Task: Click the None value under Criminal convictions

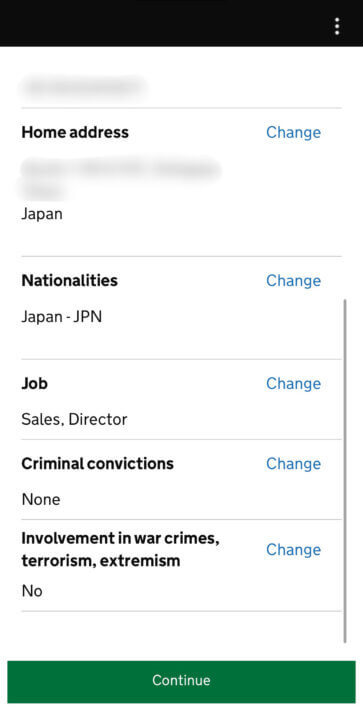Action: click(41, 500)
